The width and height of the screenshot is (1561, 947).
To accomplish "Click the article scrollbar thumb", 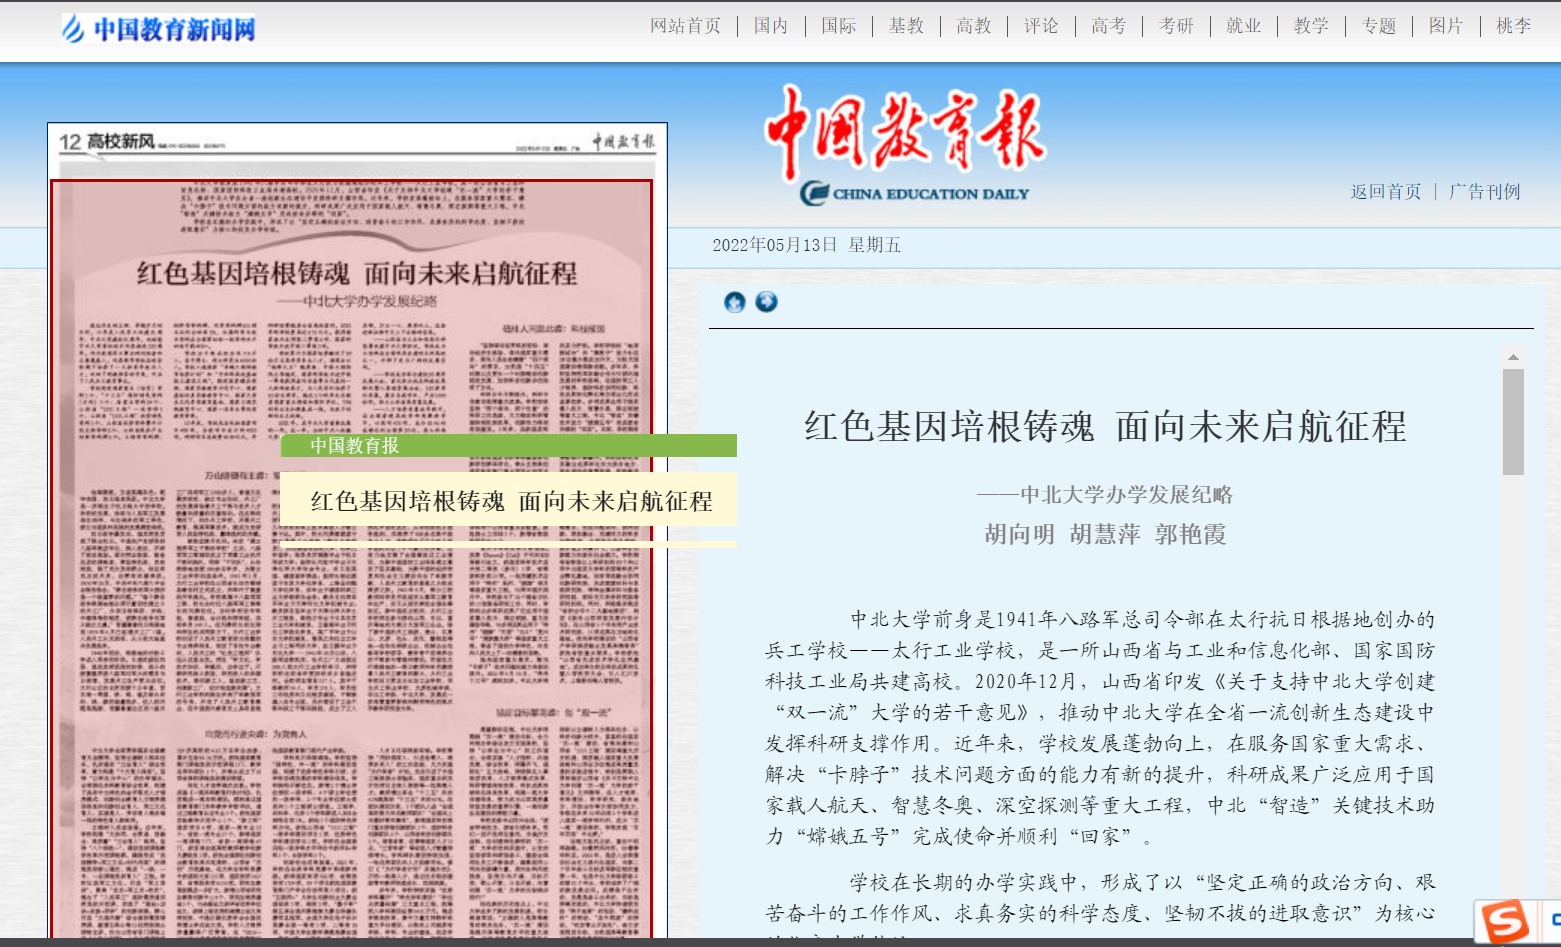I will (1513, 422).
